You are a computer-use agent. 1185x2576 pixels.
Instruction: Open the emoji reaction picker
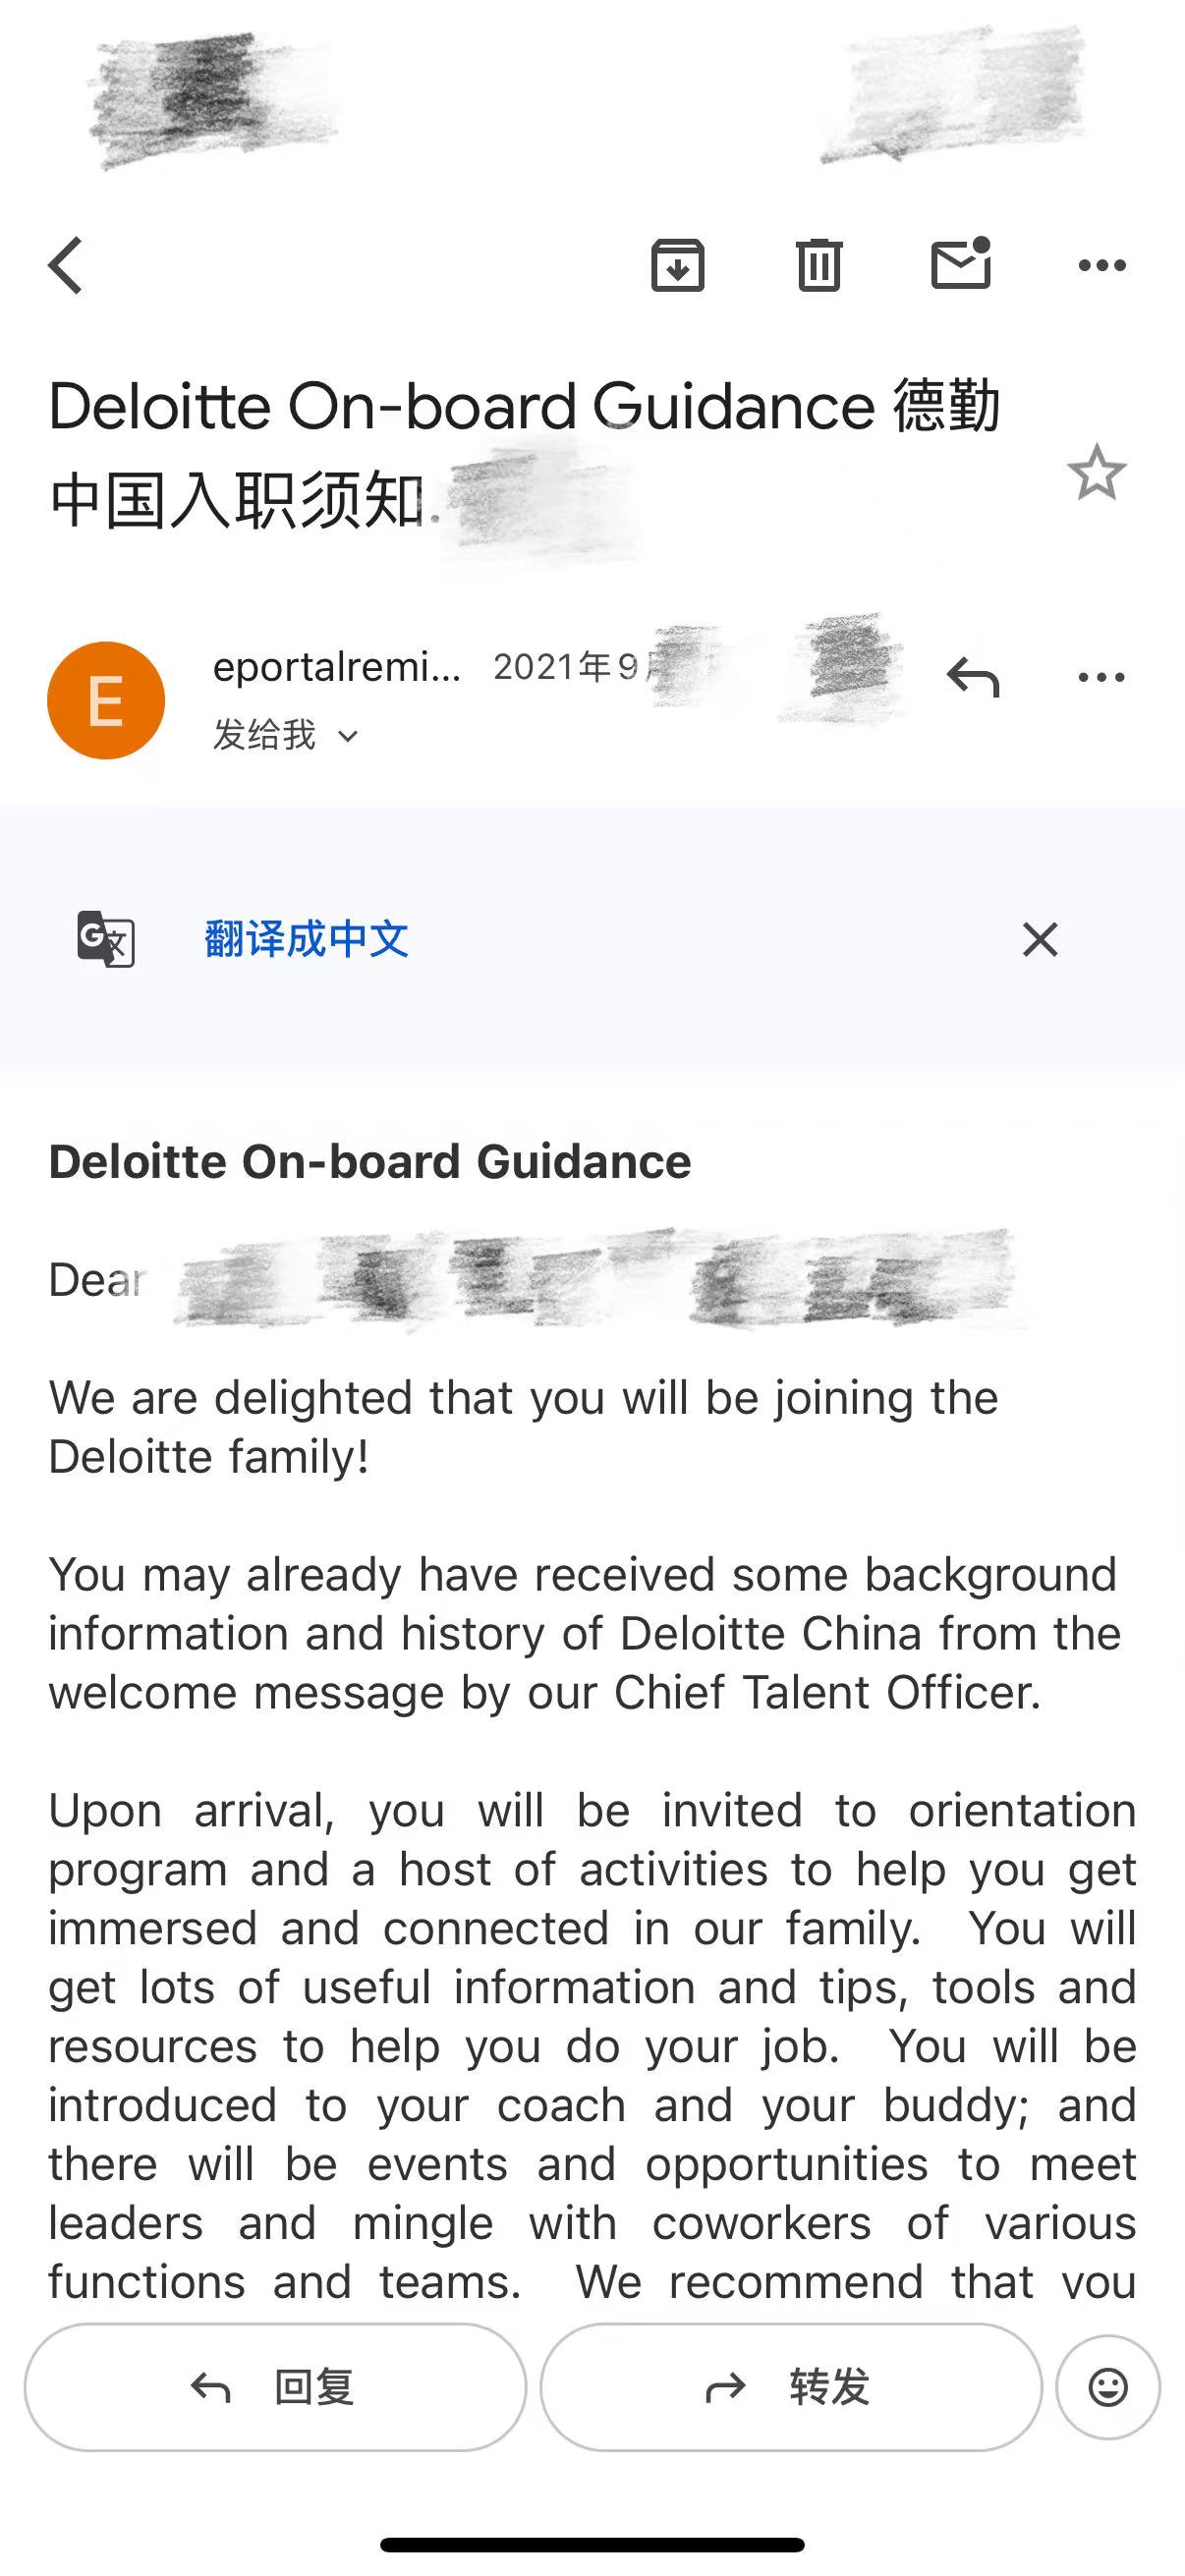(x=1108, y=2387)
